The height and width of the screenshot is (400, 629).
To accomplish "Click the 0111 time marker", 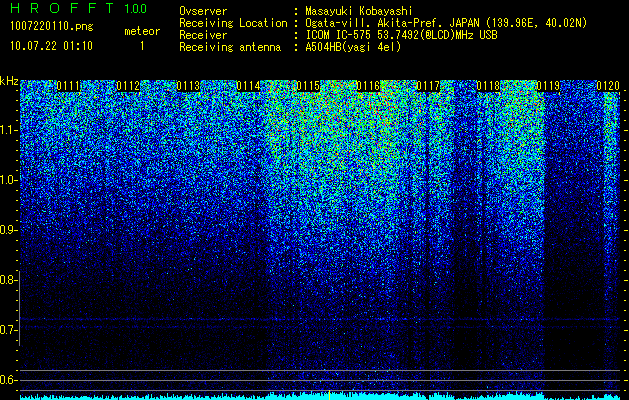I will click(x=69, y=86).
